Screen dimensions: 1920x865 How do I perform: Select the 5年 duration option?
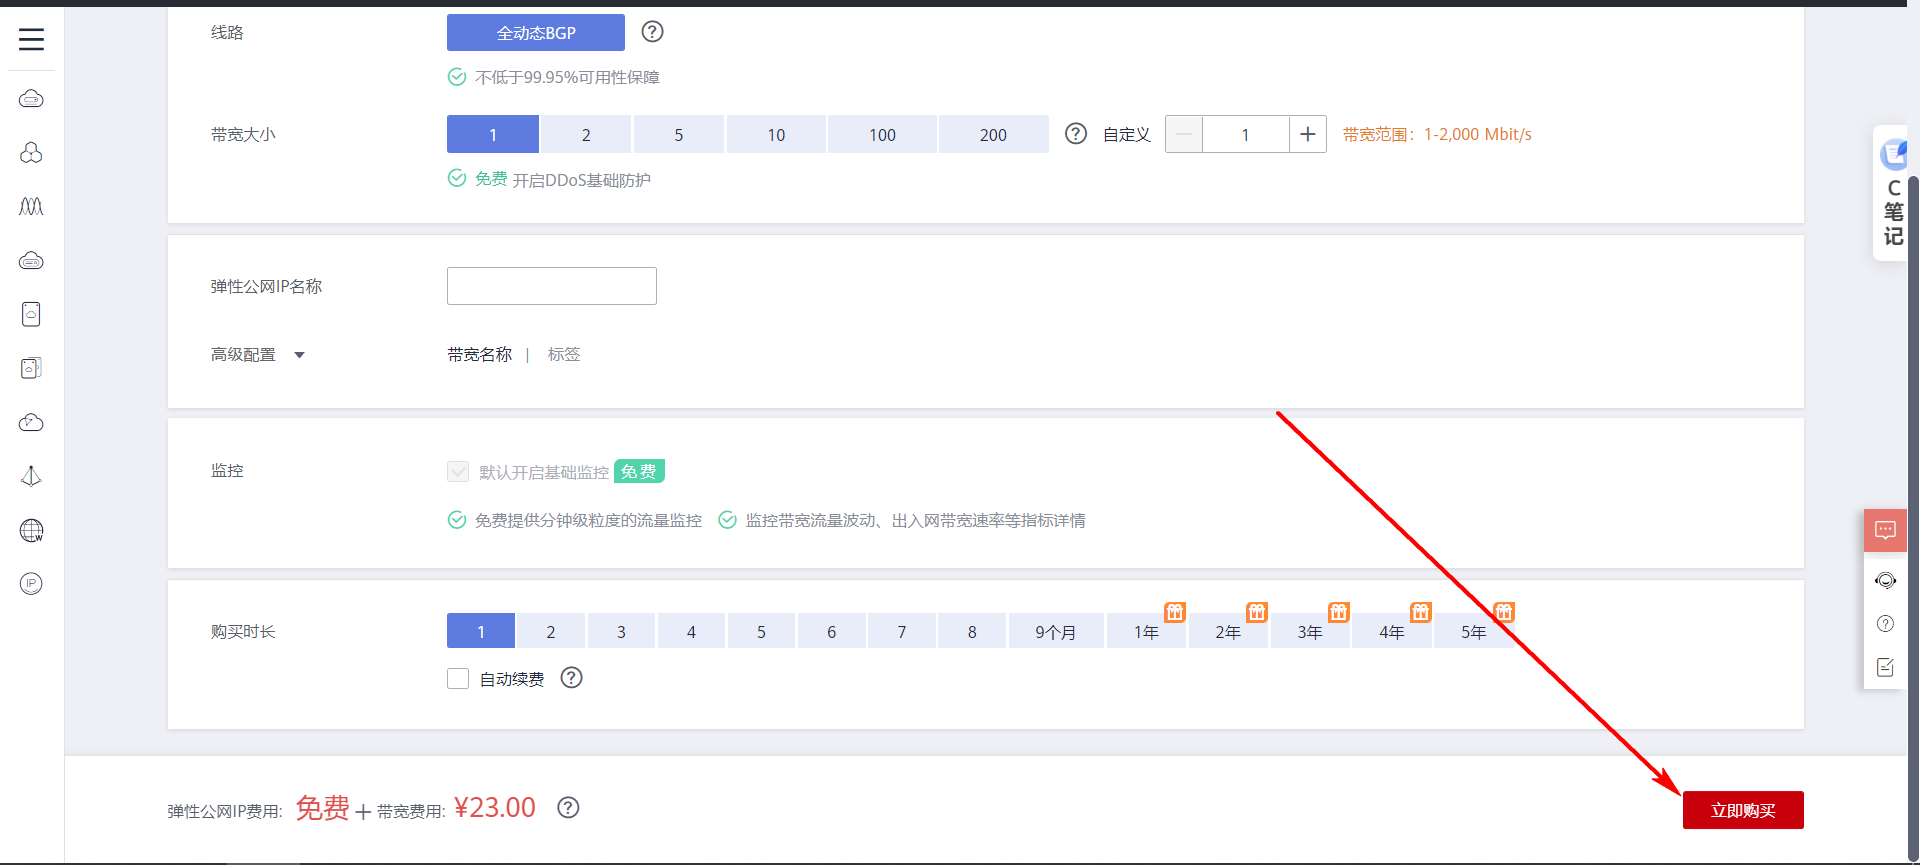click(x=1474, y=631)
